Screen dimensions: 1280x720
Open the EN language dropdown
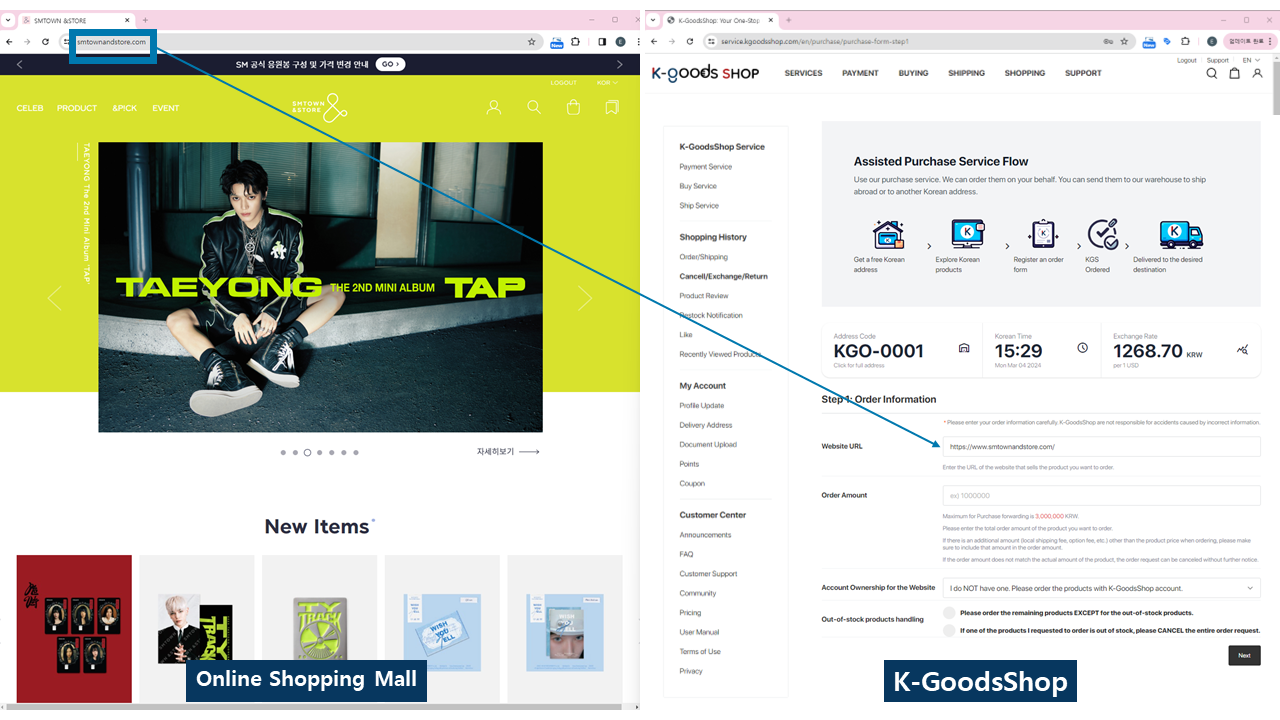pyautogui.click(x=1250, y=60)
